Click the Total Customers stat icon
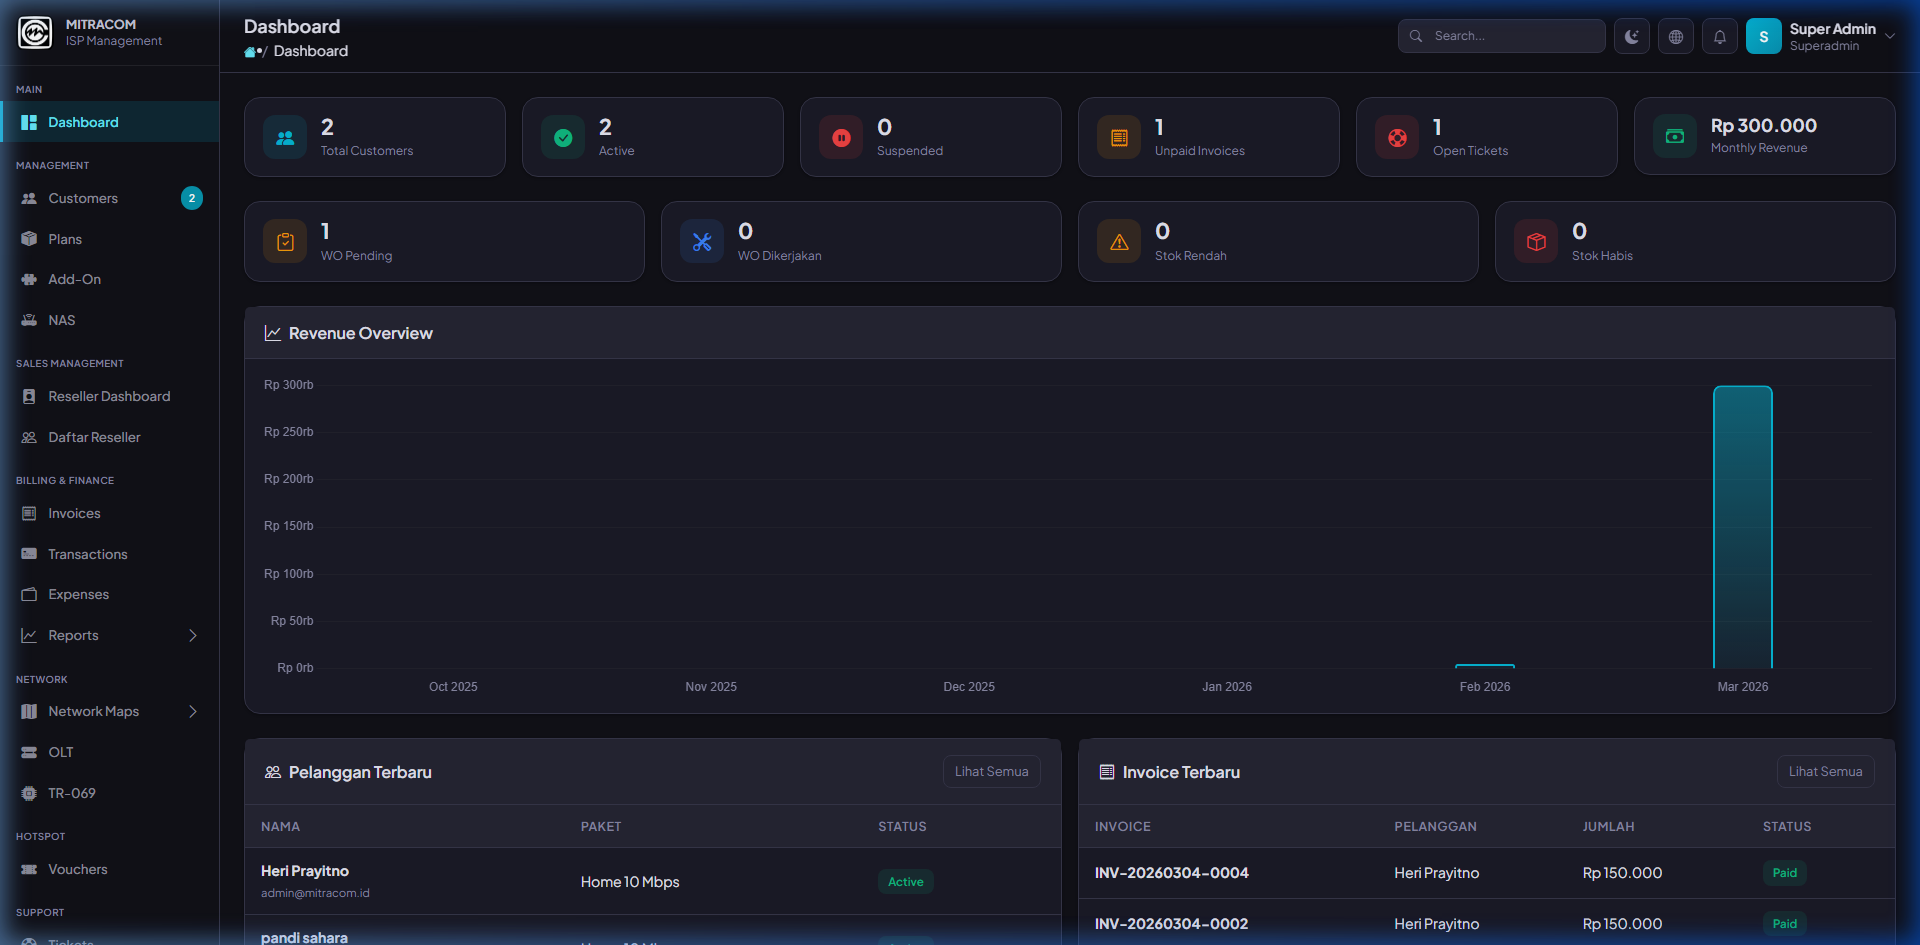The width and height of the screenshot is (1920, 945). (284, 137)
